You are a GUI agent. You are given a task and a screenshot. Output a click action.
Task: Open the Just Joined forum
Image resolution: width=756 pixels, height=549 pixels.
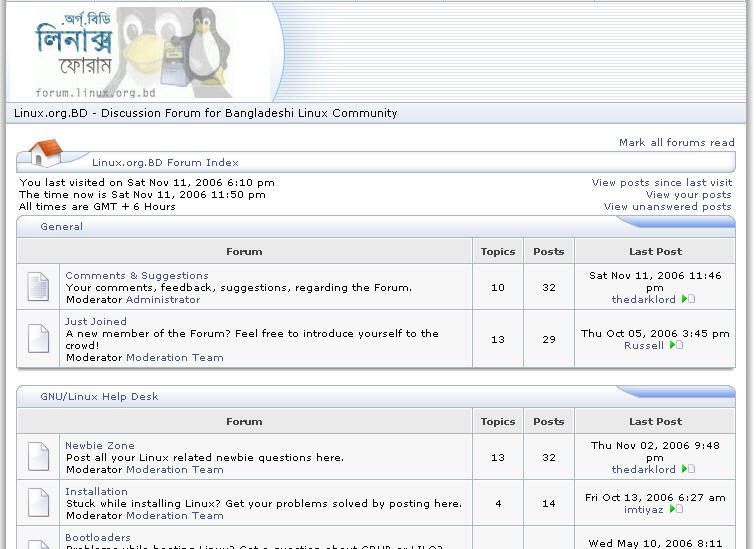point(96,321)
